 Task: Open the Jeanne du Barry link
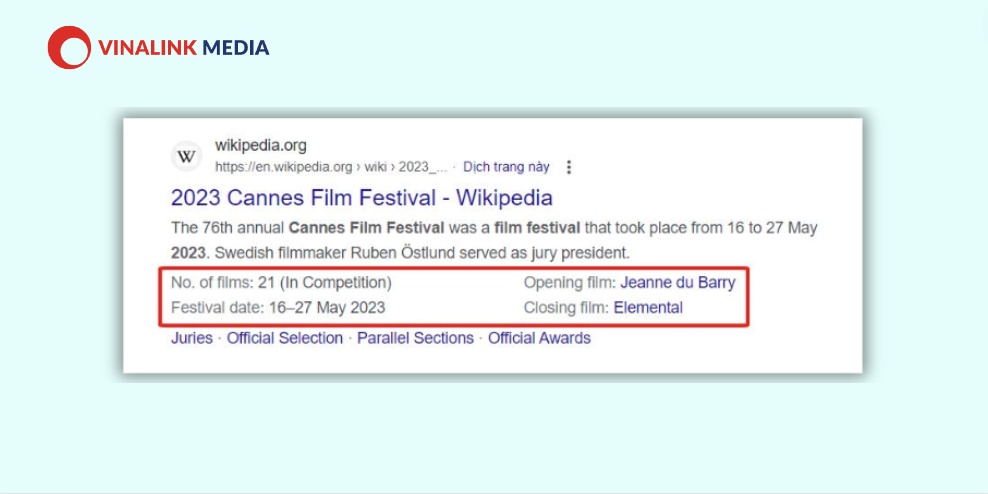(677, 282)
